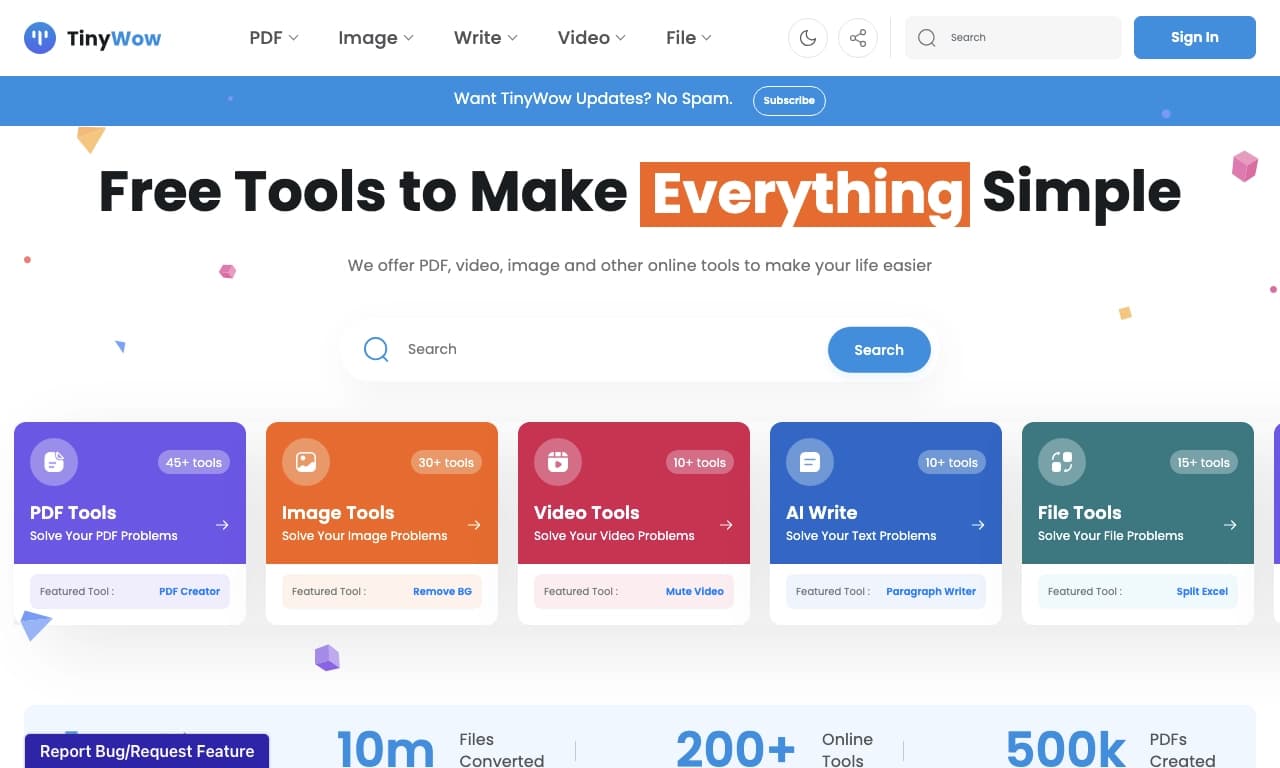
Task: Click 'Solve Your File Problems' text
Action: [x=1110, y=536]
